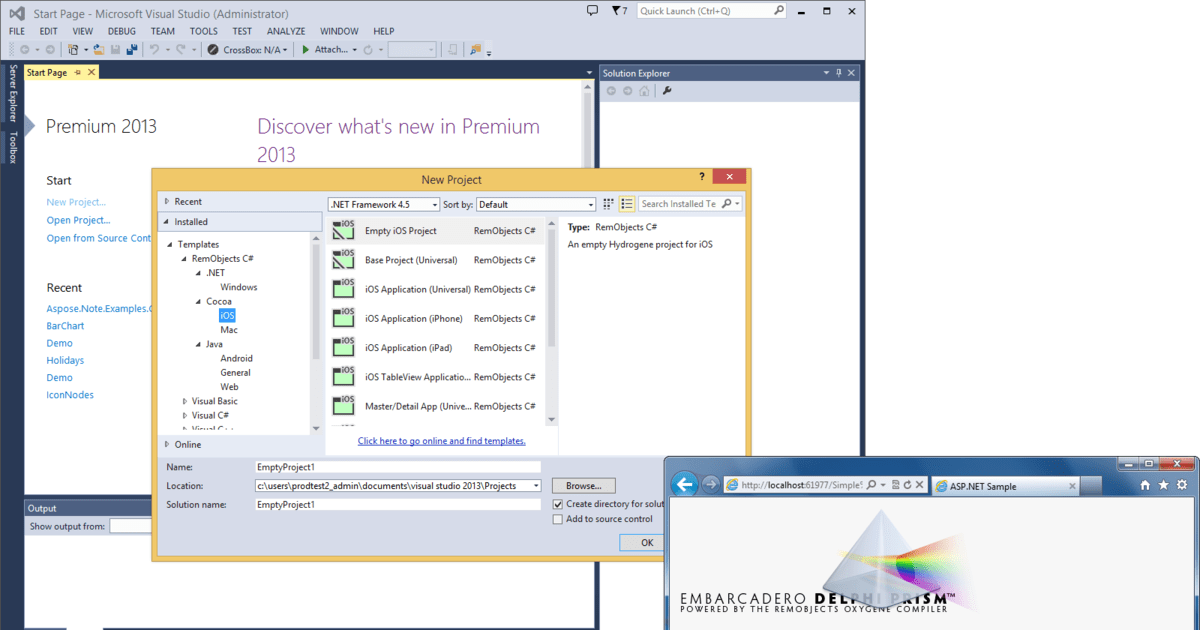Viewport: 1200px width, 630px height.
Task: Click the Browse... button
Action: 583,485
